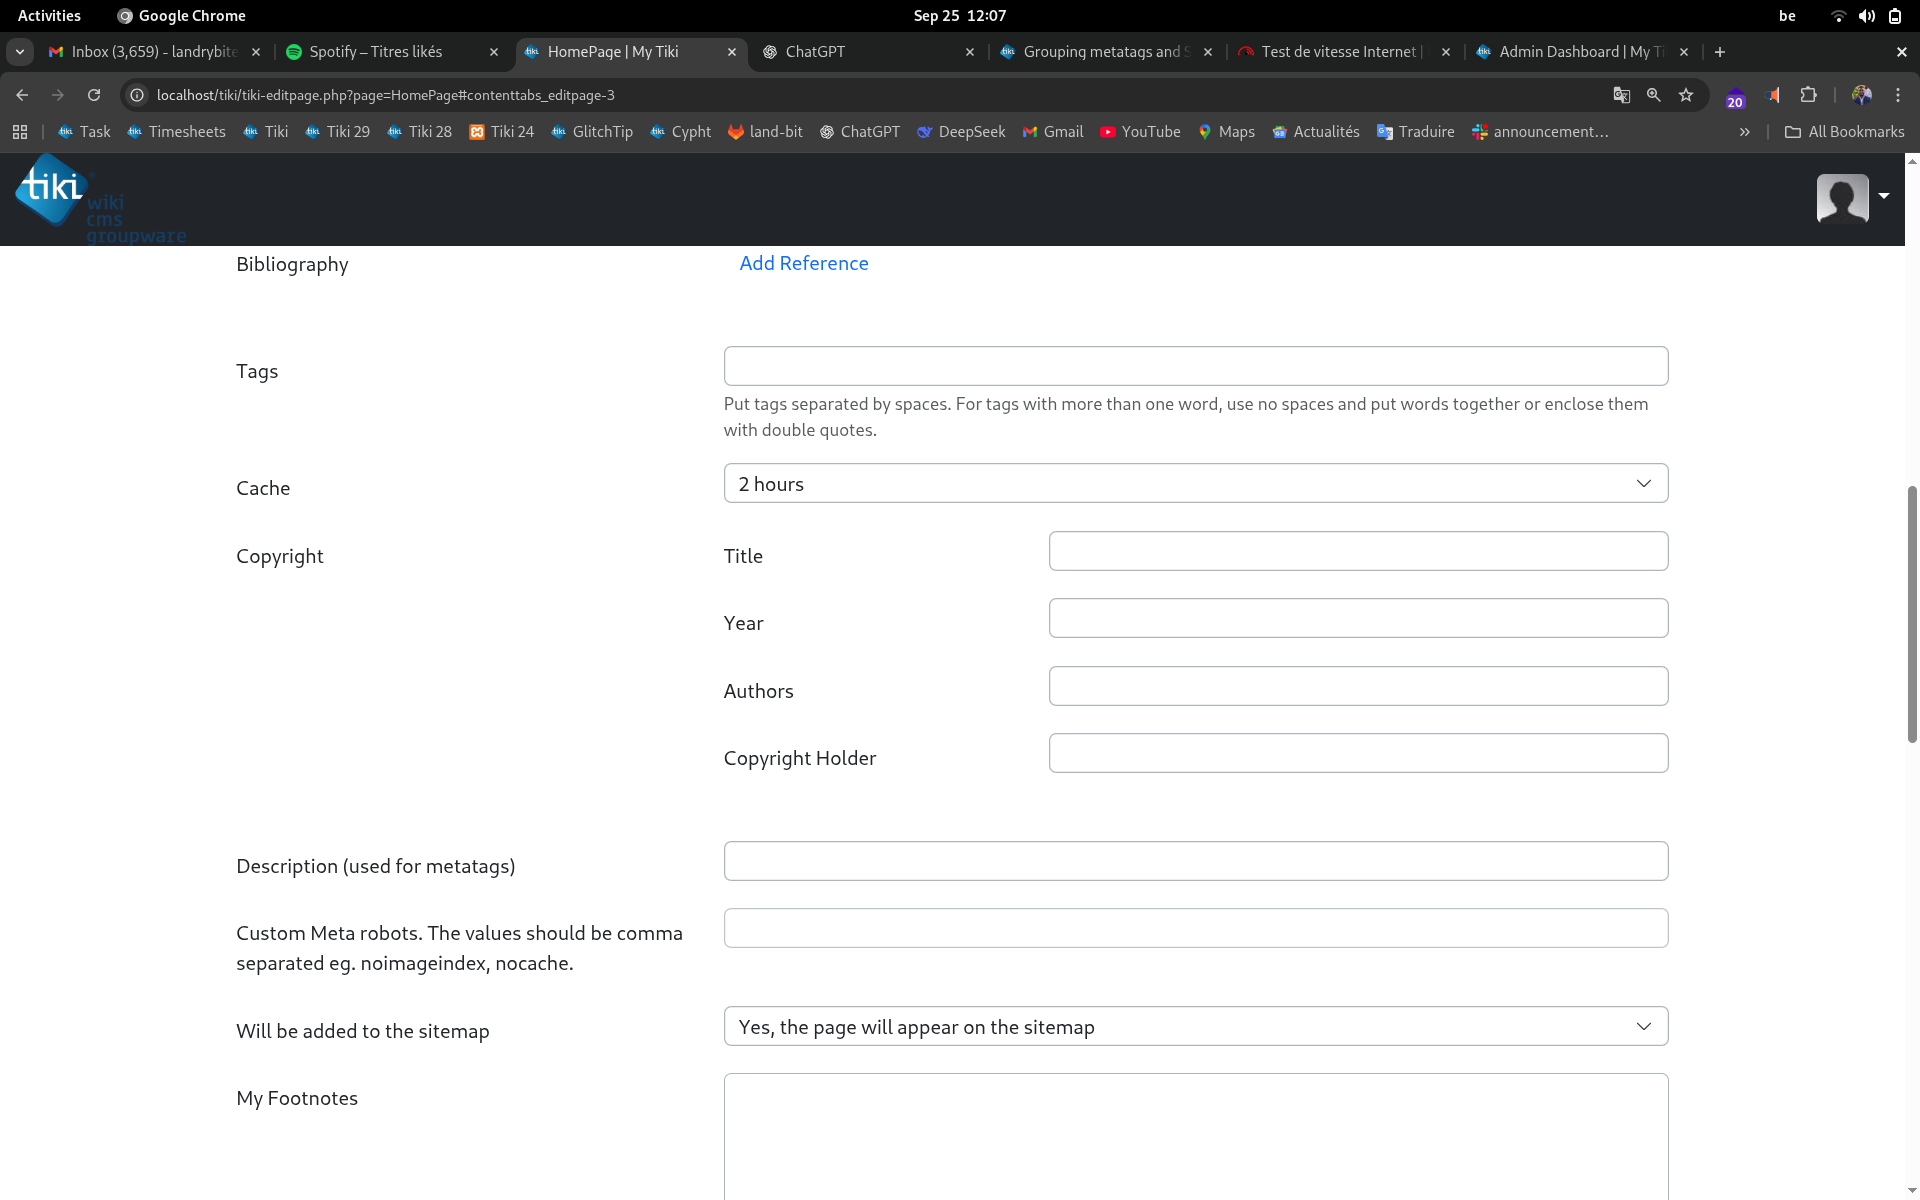Click the browser back arrow

(22, 95)
